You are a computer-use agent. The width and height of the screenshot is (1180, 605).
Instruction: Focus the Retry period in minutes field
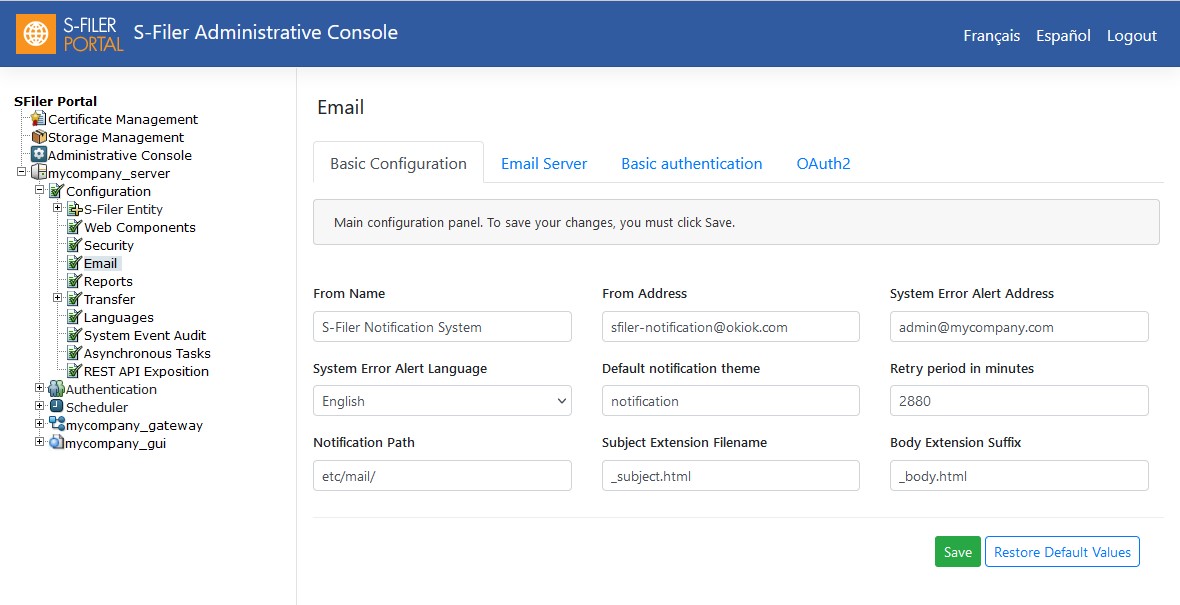point(1019,401)
